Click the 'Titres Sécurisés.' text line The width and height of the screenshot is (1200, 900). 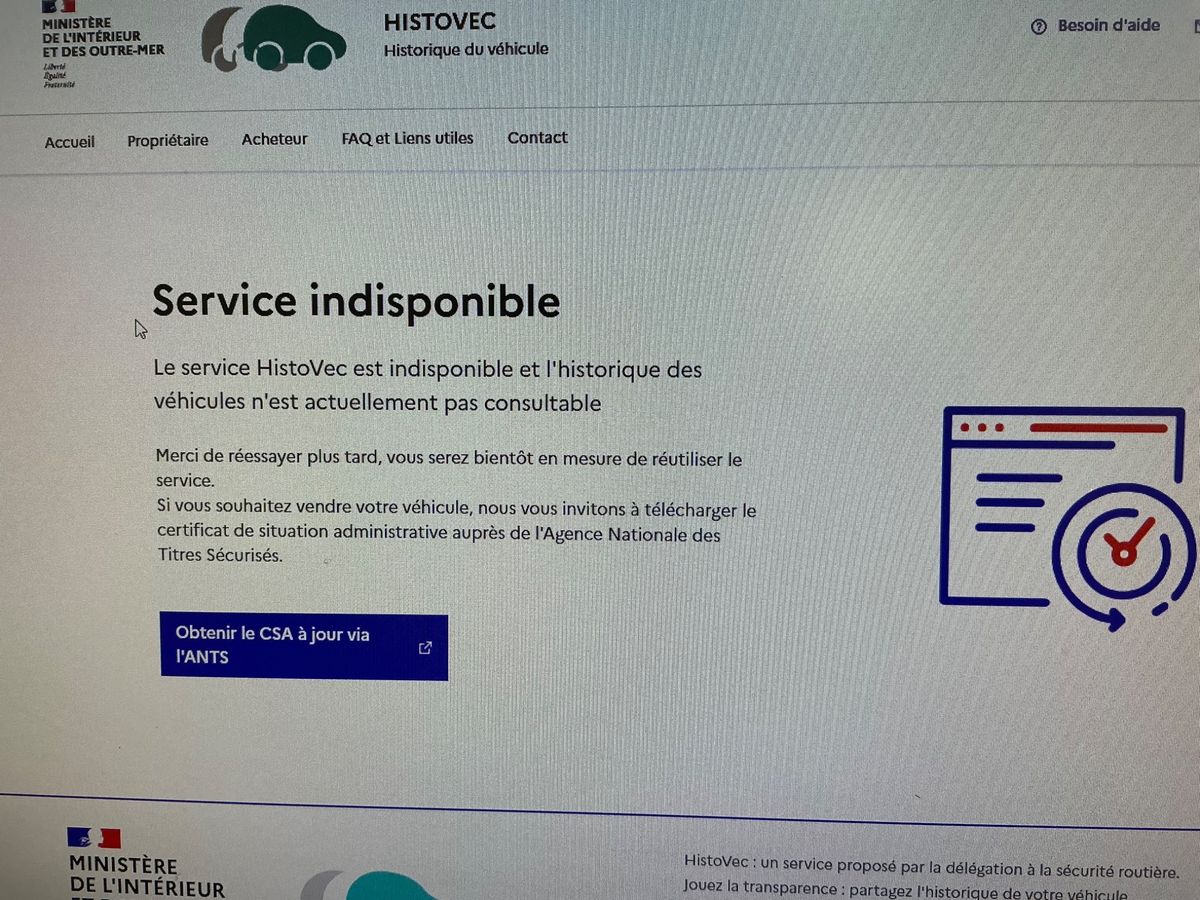[x=220, y=555]
